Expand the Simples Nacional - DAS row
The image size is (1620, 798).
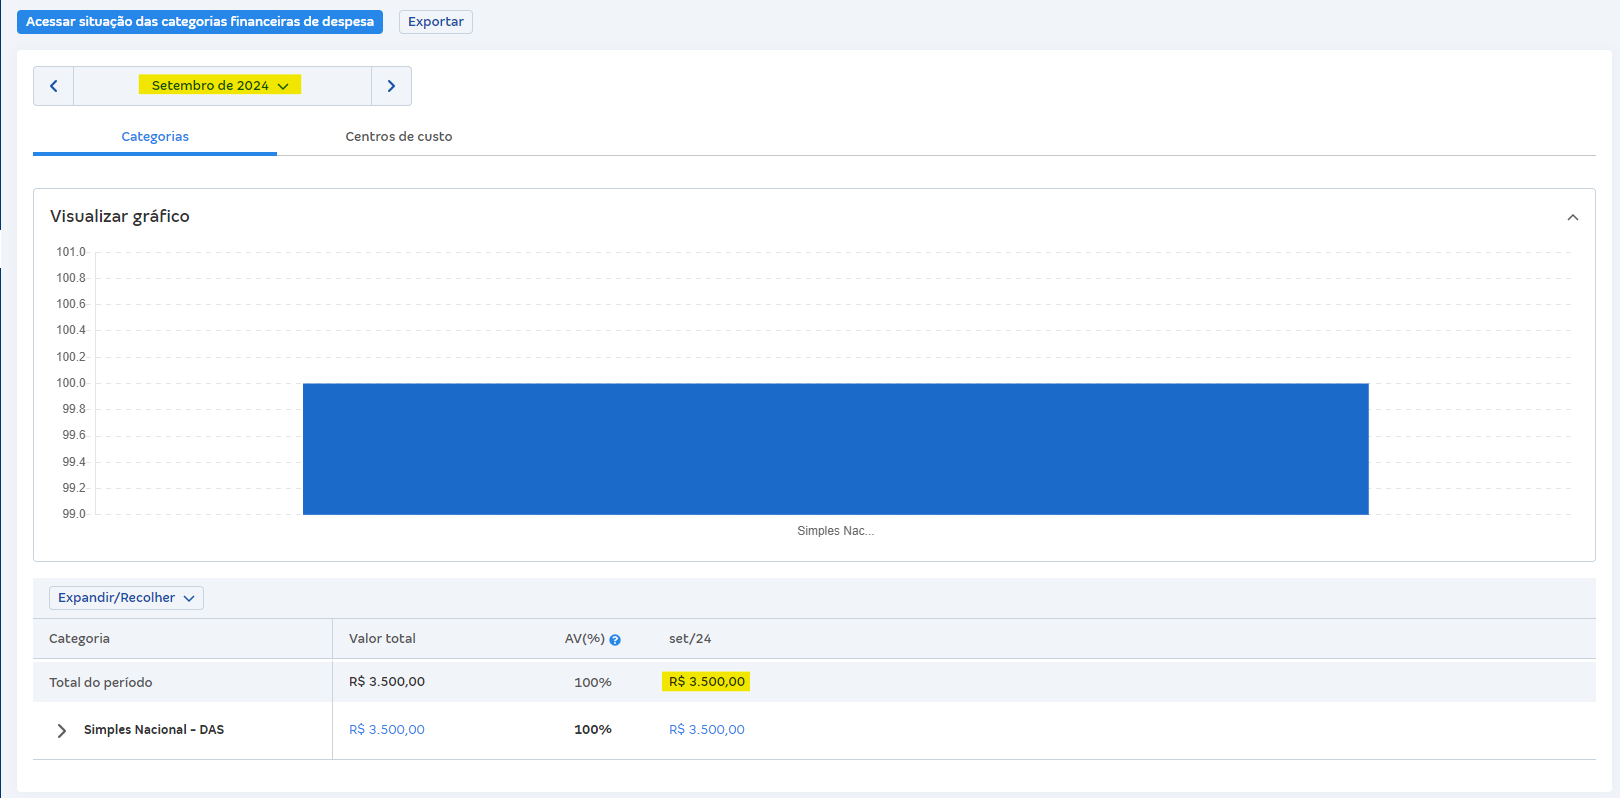click(x=62, y=731)
